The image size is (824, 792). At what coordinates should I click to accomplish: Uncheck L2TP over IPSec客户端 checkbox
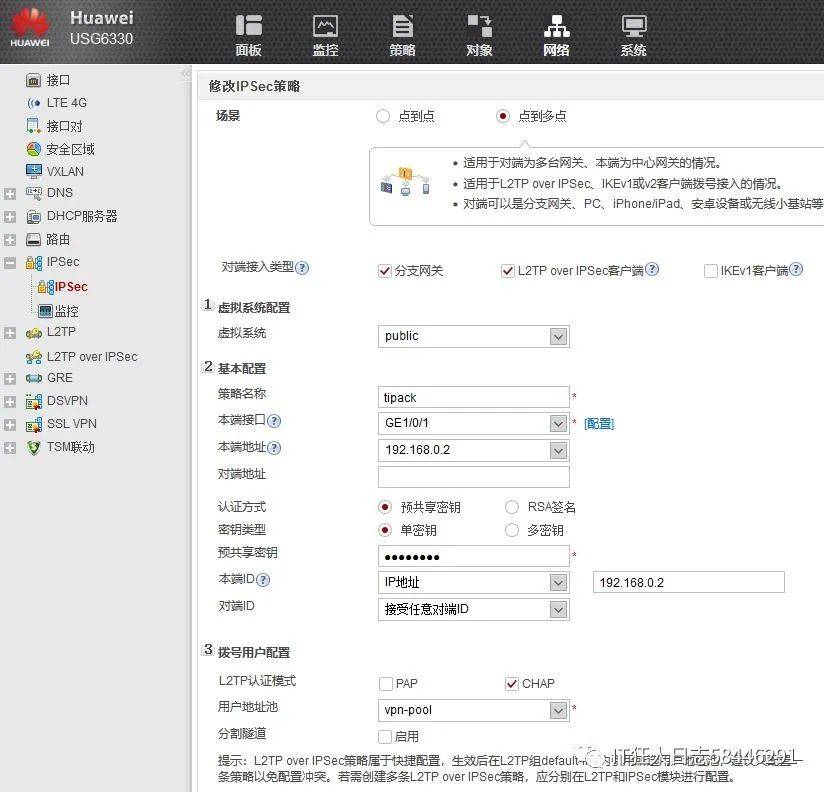(508, 271)
